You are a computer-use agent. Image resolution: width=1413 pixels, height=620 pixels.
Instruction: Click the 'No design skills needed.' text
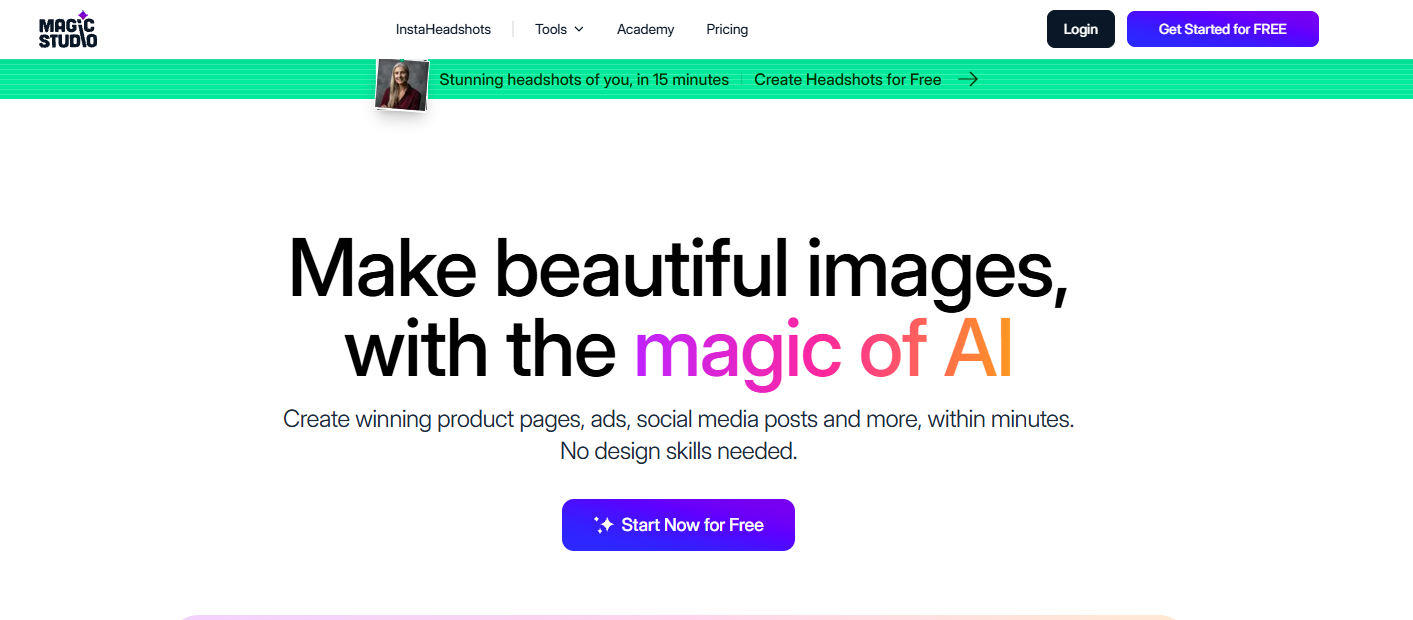pyautogui.click(x=678, y=451)
